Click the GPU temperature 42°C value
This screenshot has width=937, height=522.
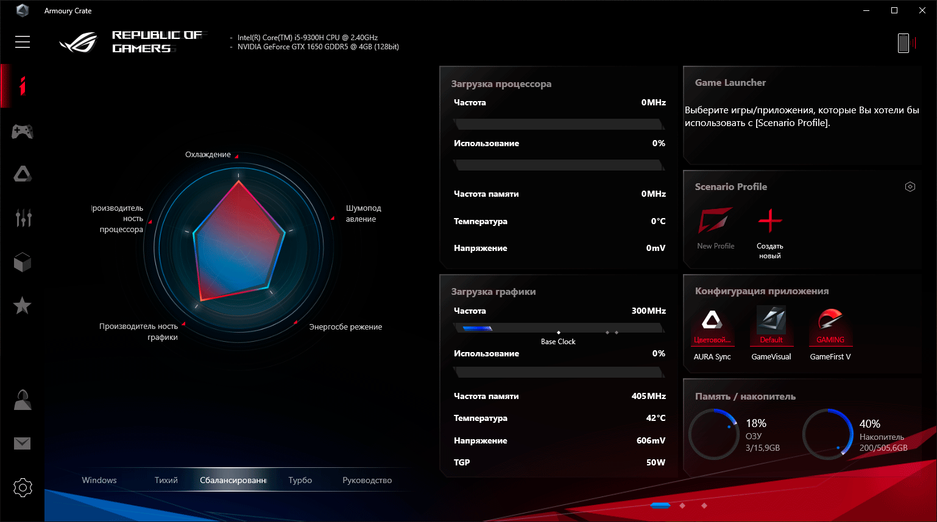(x=656, y=418)
